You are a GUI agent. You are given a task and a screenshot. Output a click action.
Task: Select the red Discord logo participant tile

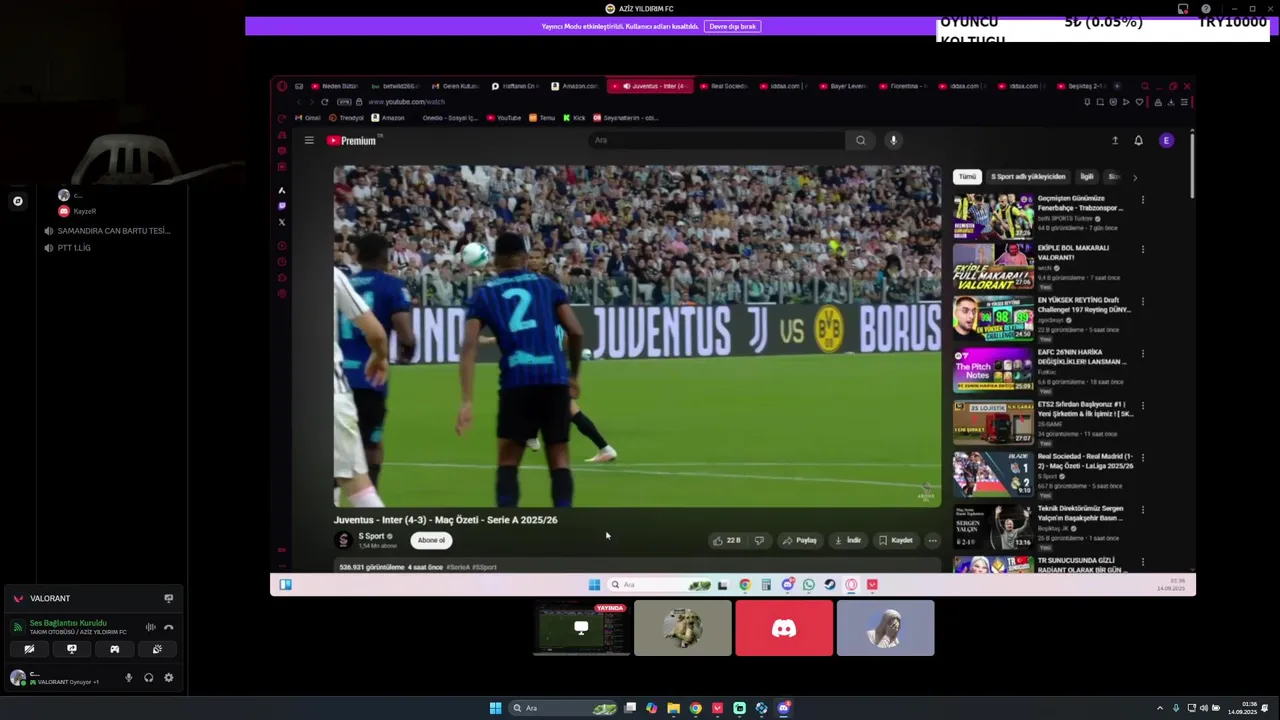tap(784, 628)
